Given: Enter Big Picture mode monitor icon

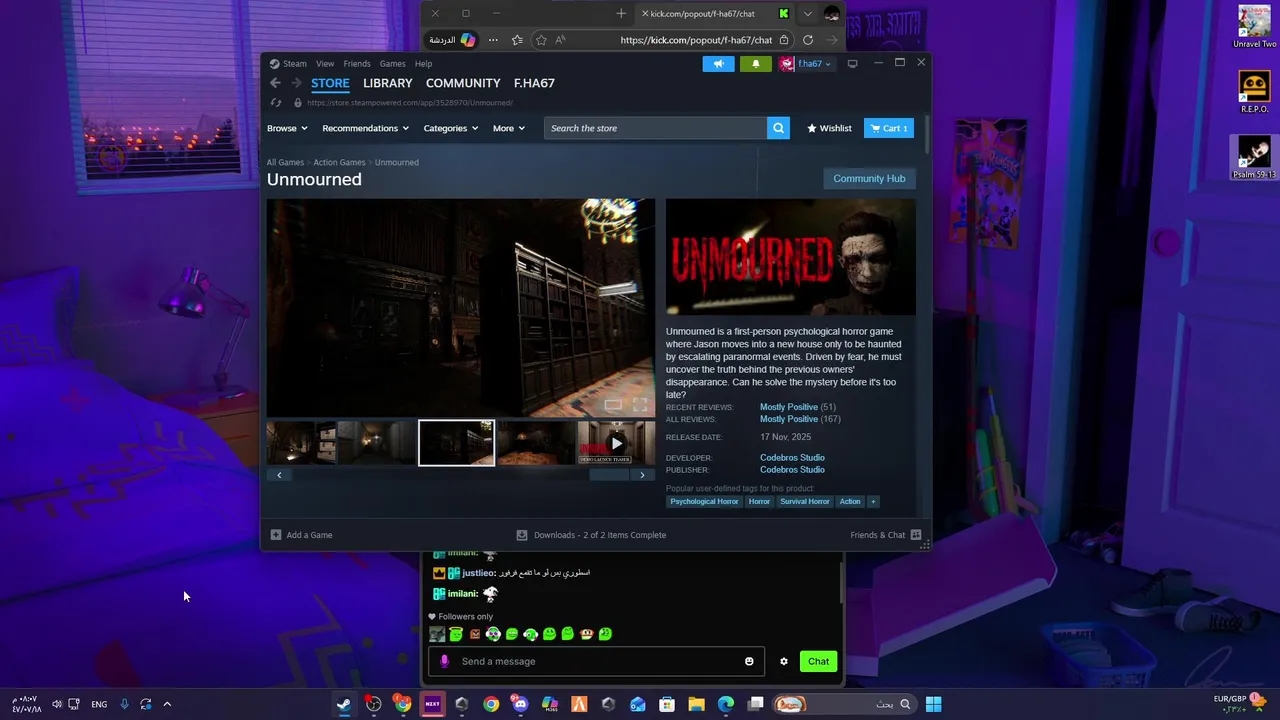Looking at the screenshot, I should pos(852,64).
